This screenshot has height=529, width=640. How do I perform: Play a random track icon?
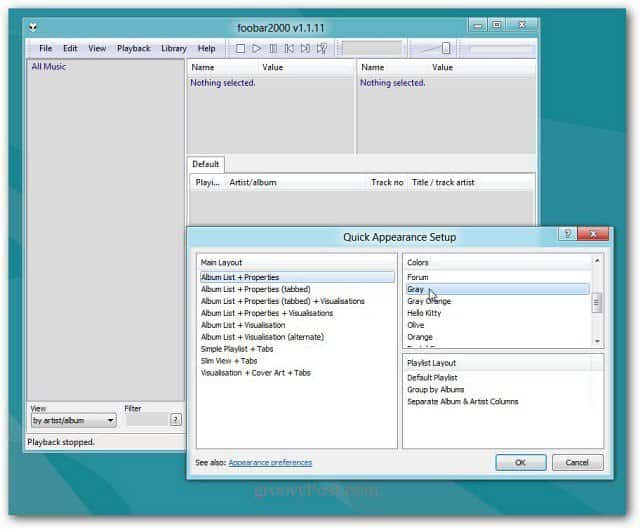click(322, 49)
